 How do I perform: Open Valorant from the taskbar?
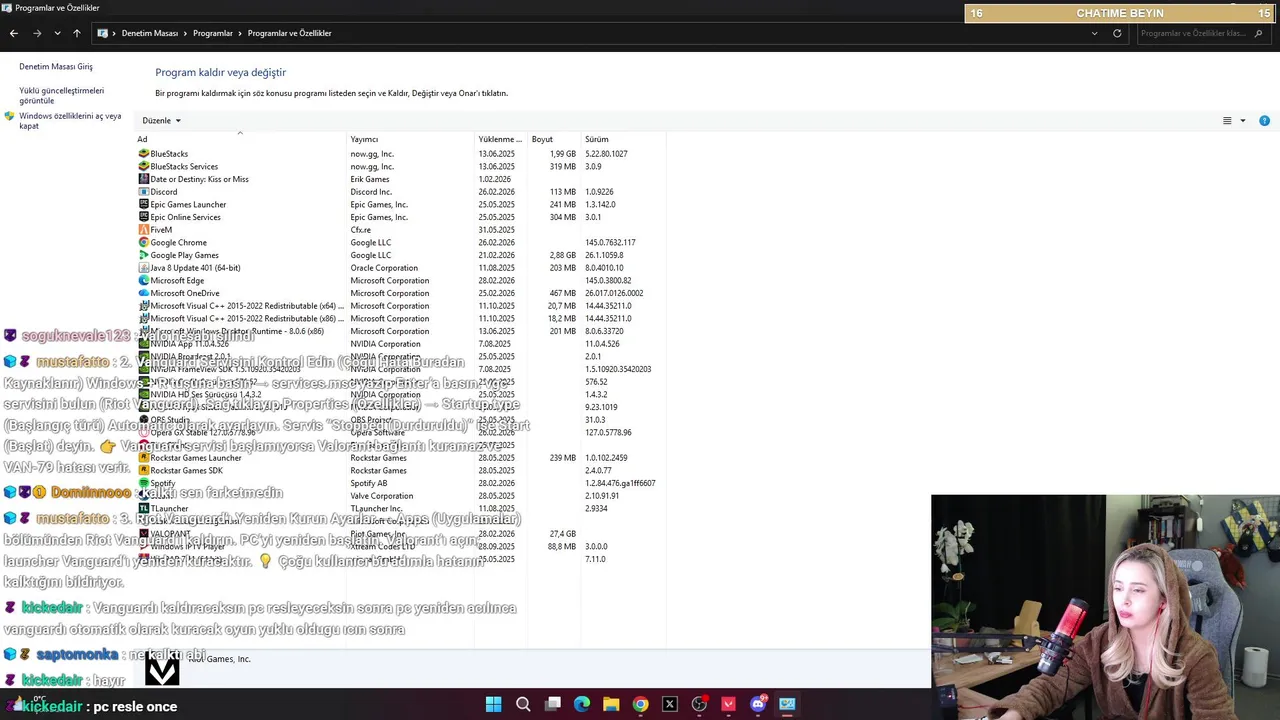coord(728,704)
